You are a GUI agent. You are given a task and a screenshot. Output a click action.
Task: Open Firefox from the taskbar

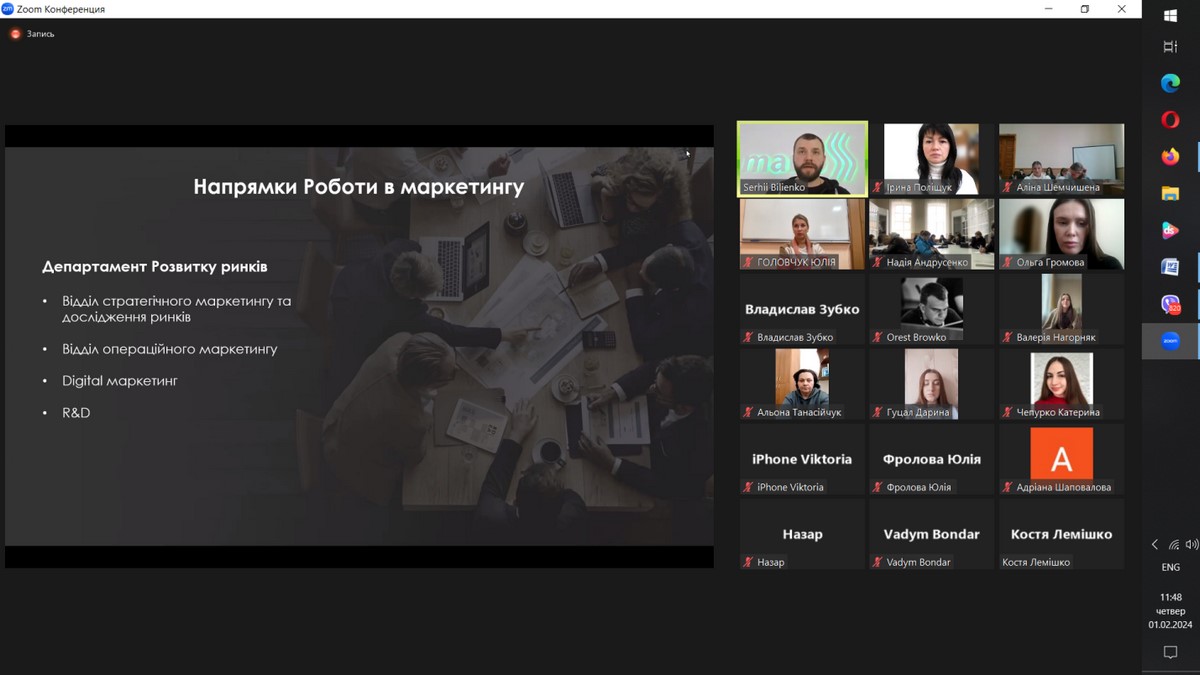pyautogui.click(x=1170, y=157)
